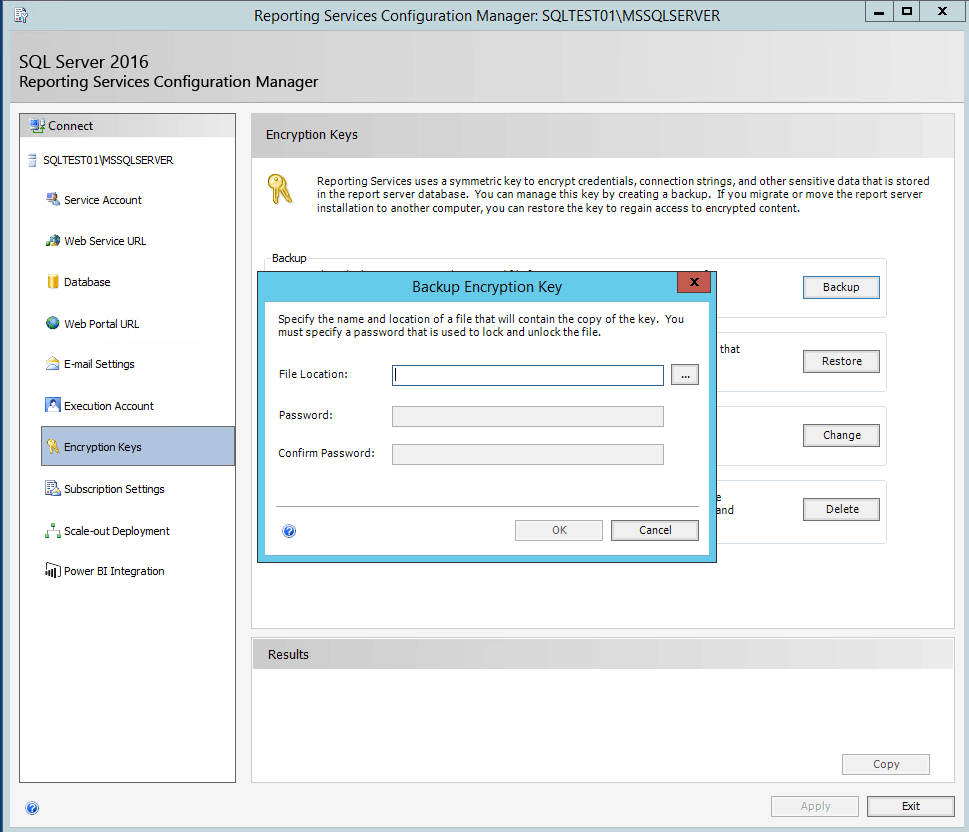Click the Web Portal URL globe icon

(x=53, y=323)
